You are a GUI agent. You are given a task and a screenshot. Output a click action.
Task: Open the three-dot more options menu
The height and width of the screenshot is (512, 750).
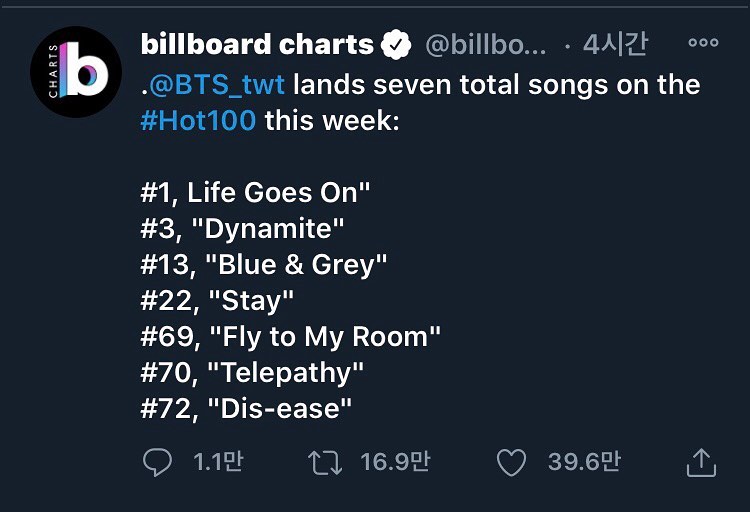coord(703,44)
